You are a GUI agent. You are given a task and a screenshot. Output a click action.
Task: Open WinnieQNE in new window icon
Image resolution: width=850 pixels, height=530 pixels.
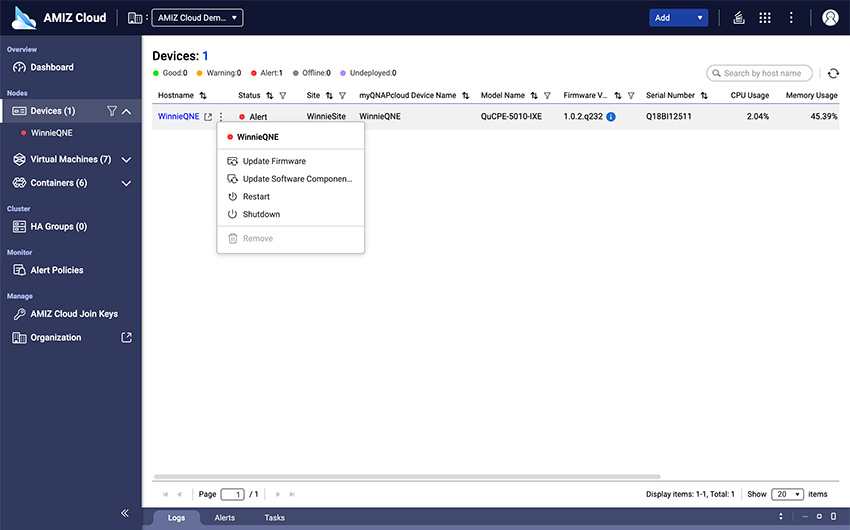[x=208, y=117]
